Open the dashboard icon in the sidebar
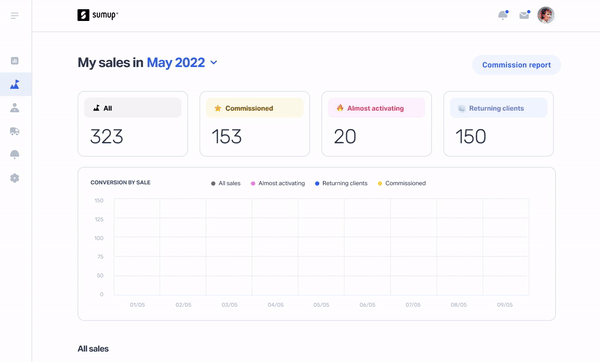600x362 pixels. (15, 60)
